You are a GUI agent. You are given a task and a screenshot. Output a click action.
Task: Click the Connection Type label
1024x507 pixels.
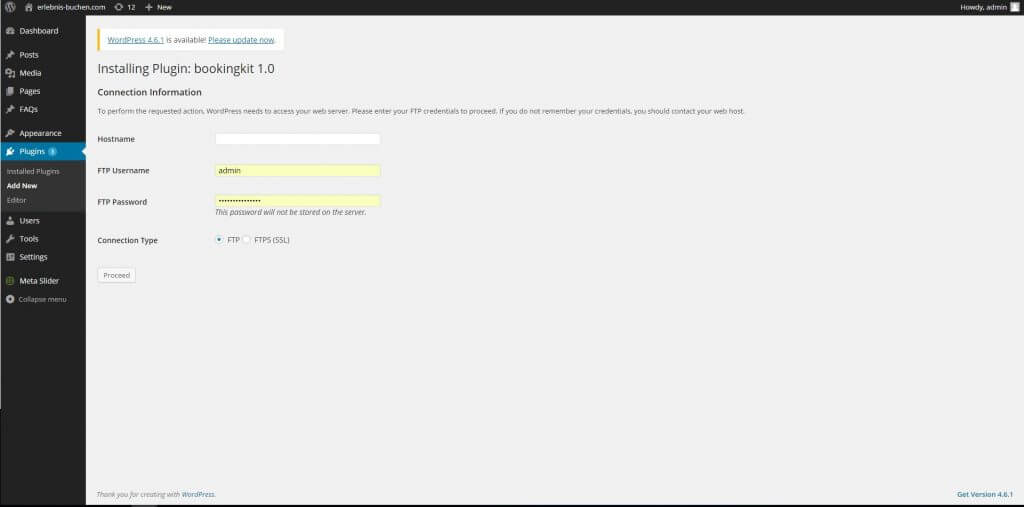point(127,240)
